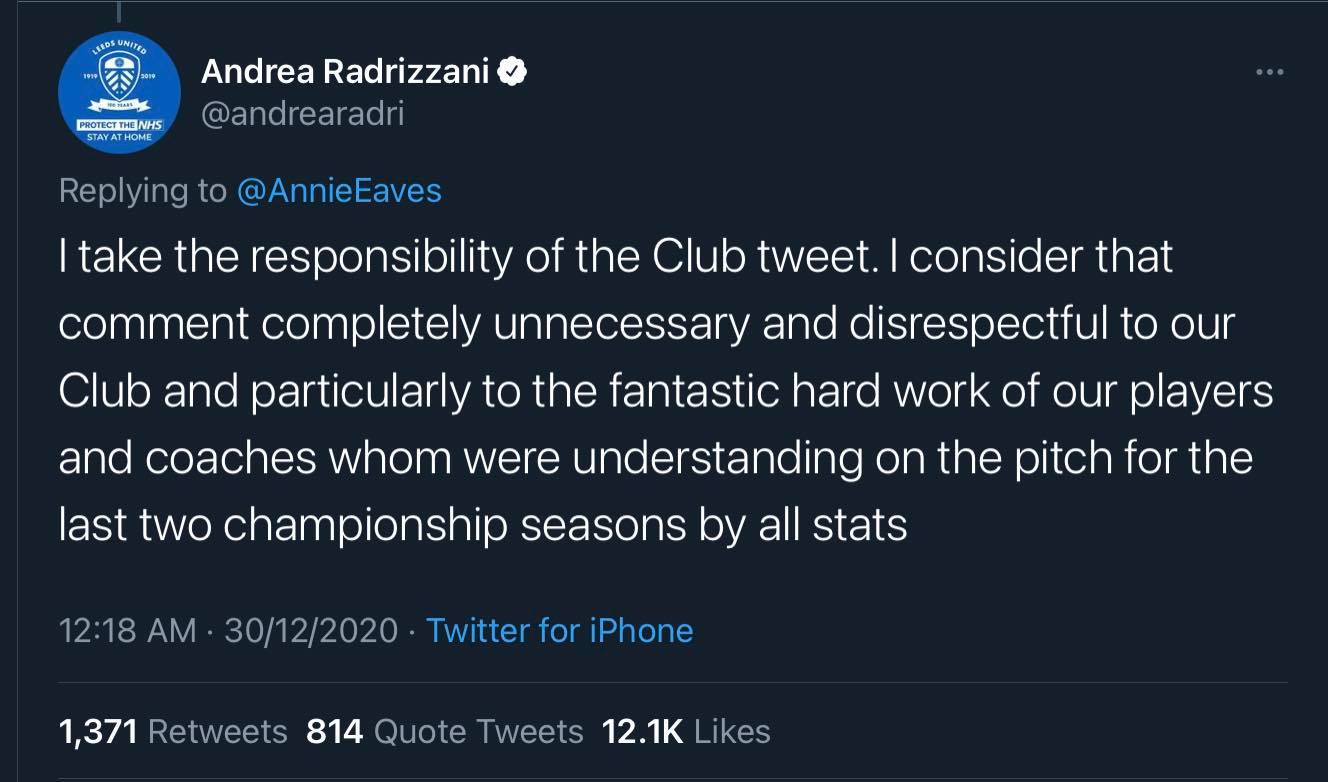Click the Leeds United crest in avatar
Image resolution: width=1328 pixels, height=782 pixels.
[x=119, y=76]
